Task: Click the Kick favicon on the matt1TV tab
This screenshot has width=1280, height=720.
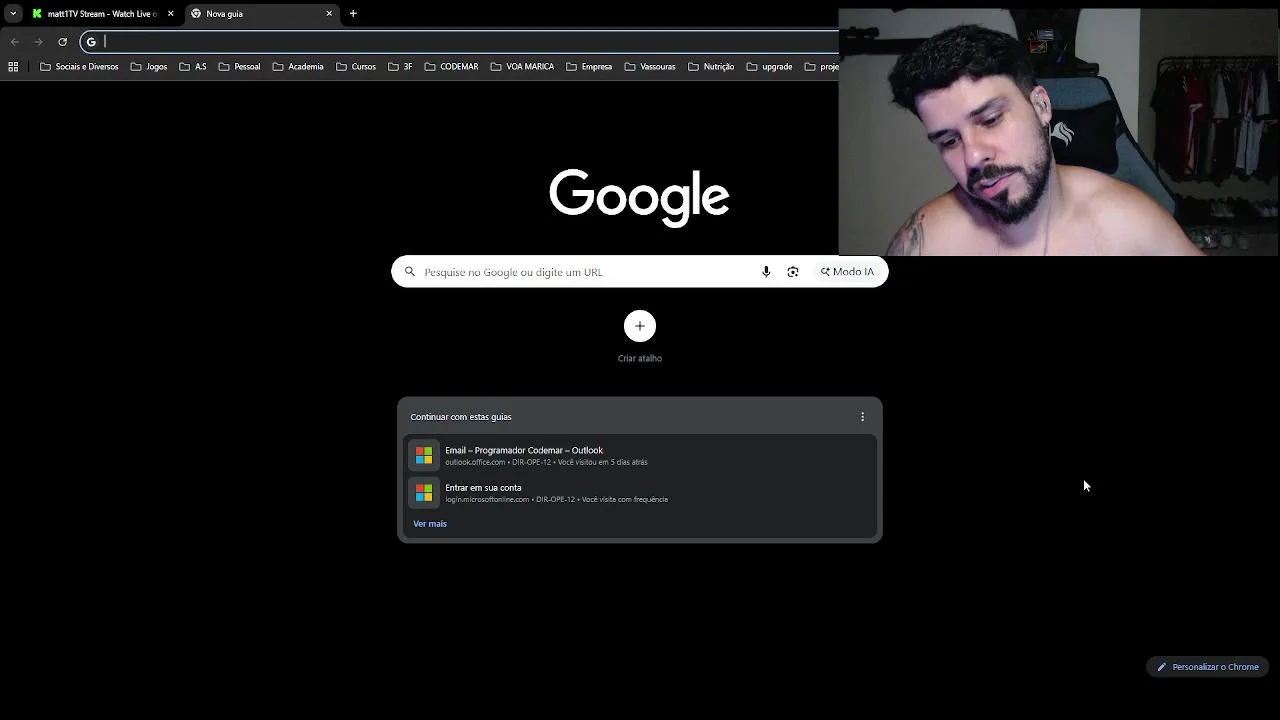Action: pyautogui.click(x=37, y=14)
